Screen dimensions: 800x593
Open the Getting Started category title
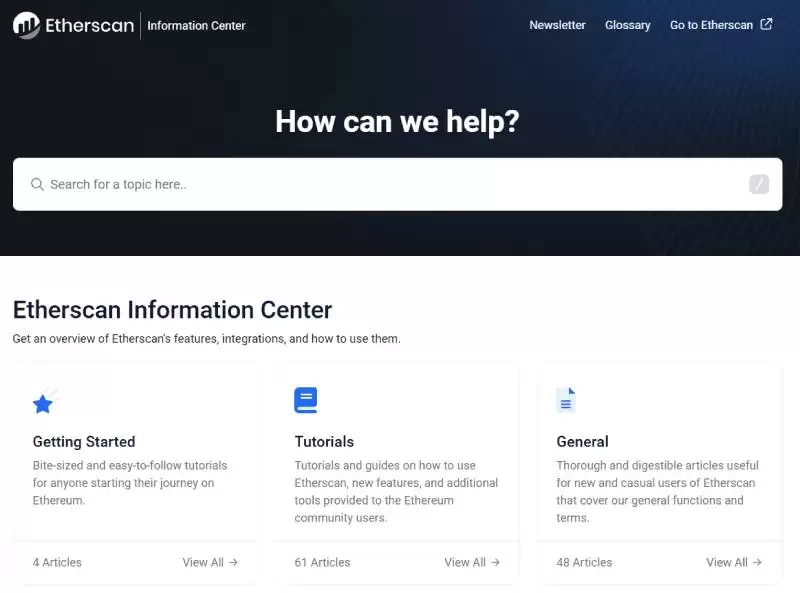coord(84,441)
